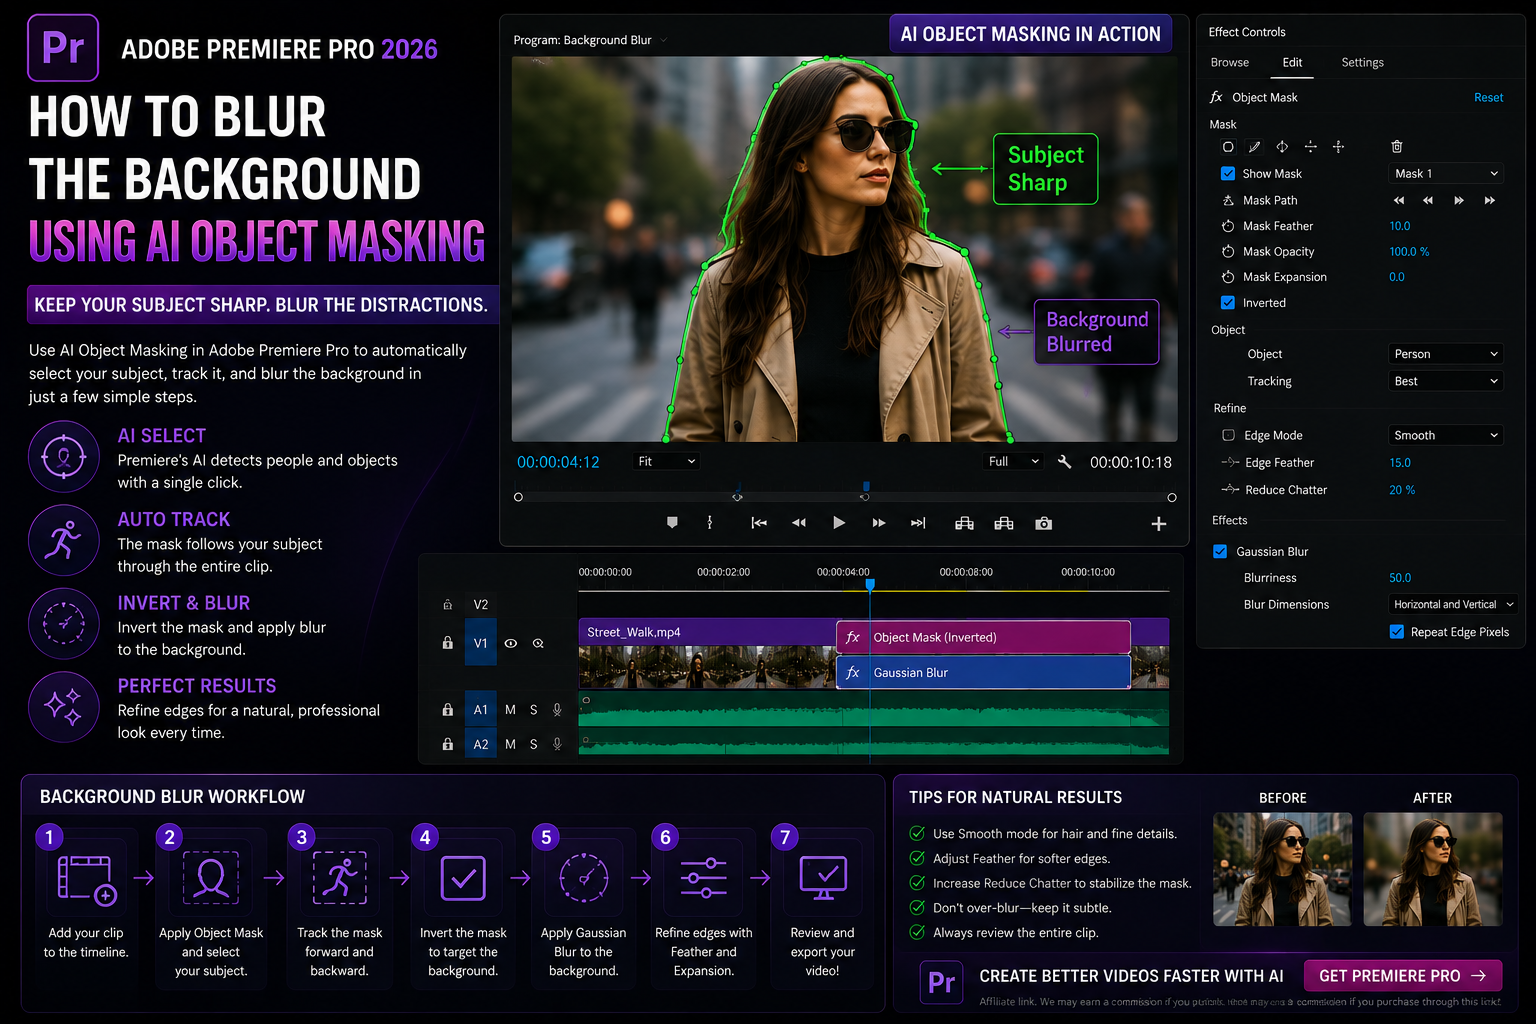The width and height of the screenshot is (1536, 1024).
Task: Disable the Gaussian Blur effect checkbox
Action: point(1220,551)
